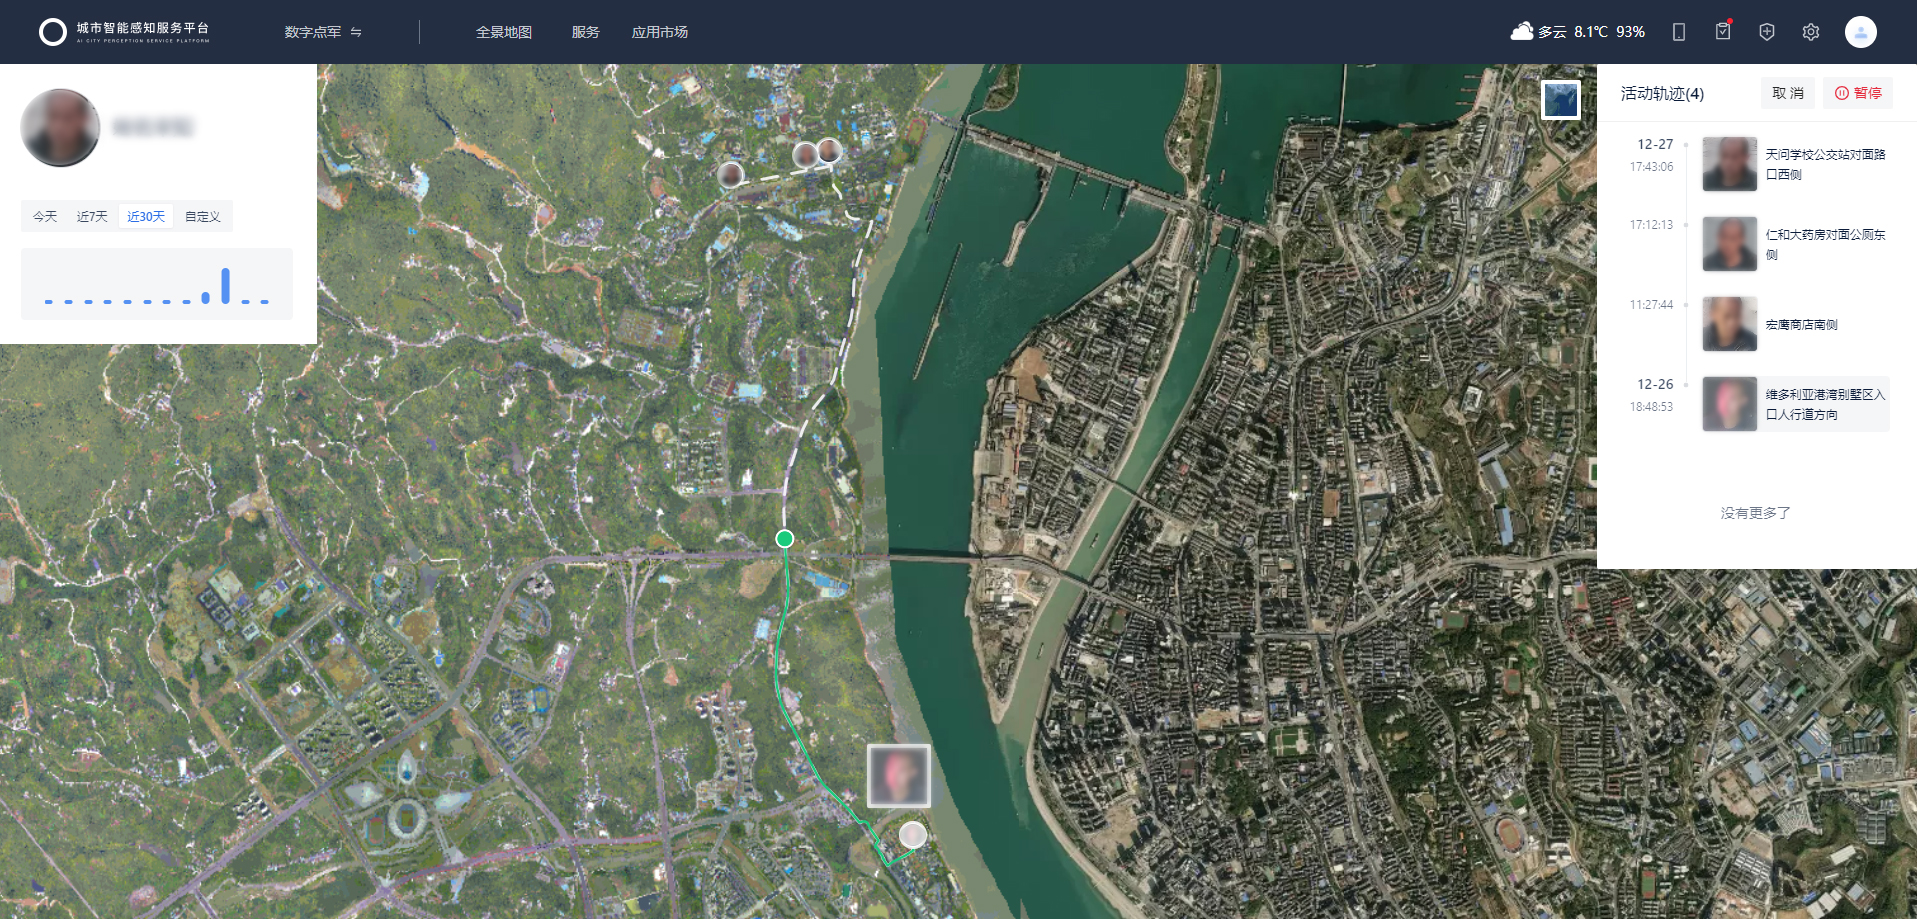
Task: Click the user account avatar icon
Action: (1859, 32)
